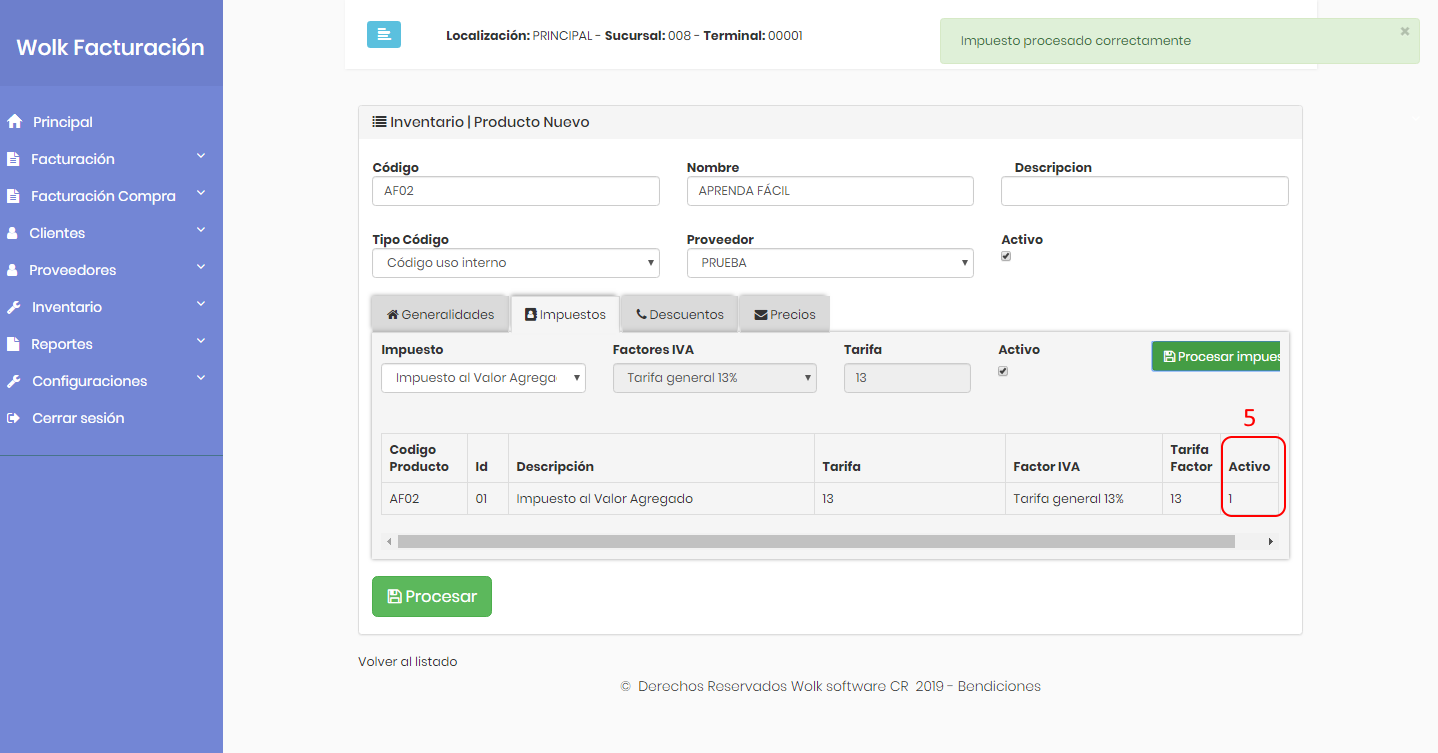The height and width of the screenshot is (753, 1438).
Task: Click the wrench icon beside Configuraciones
Action: pyautogui.click(x=13, y=381)
